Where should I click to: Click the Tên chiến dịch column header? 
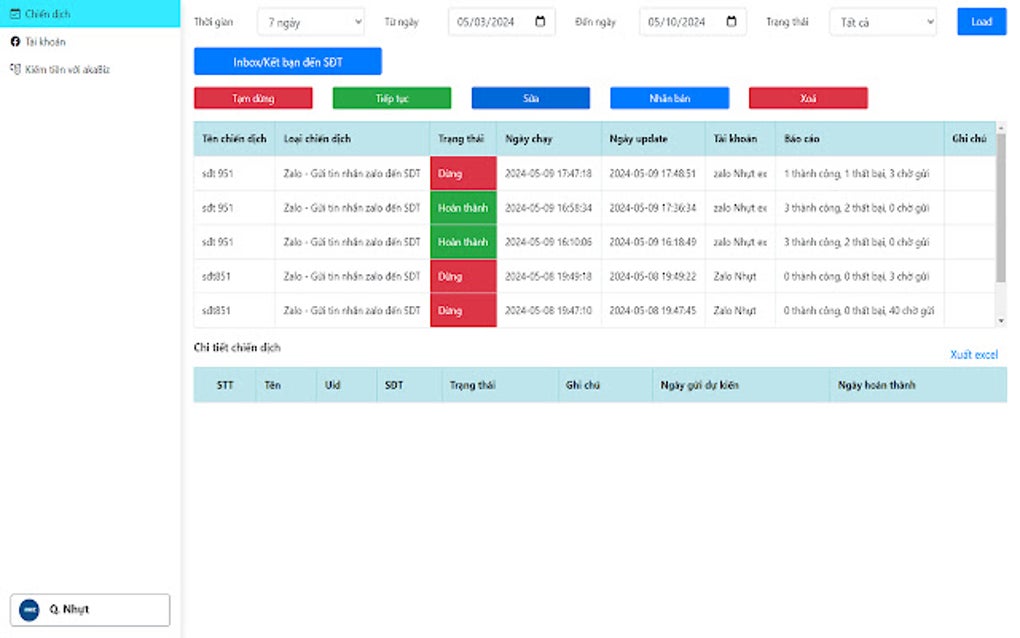pos(234,139)
